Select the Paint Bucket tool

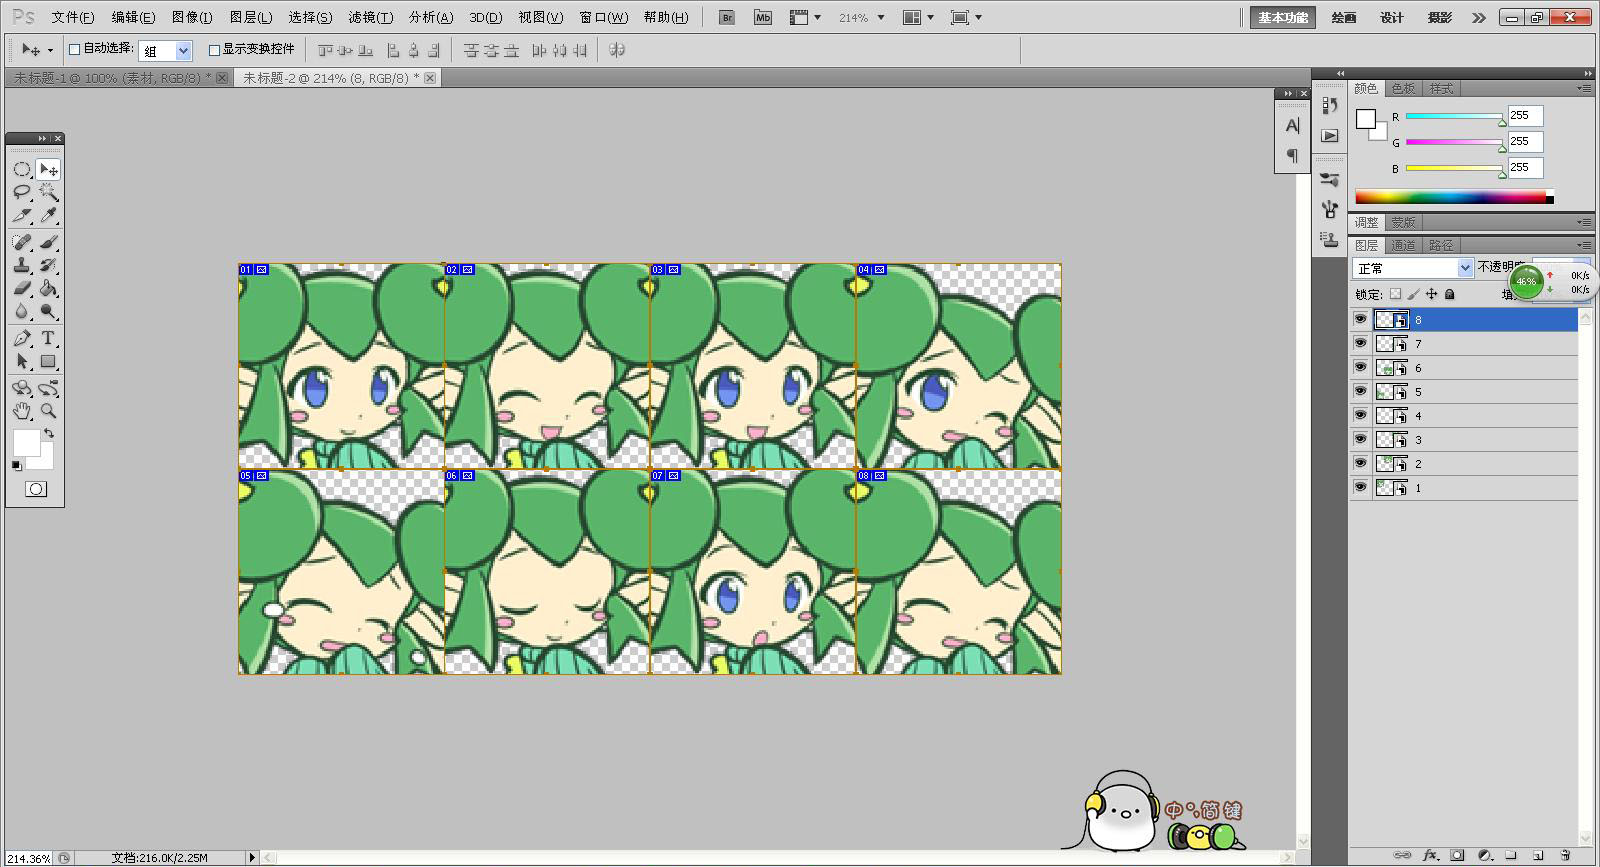(48, 288)
